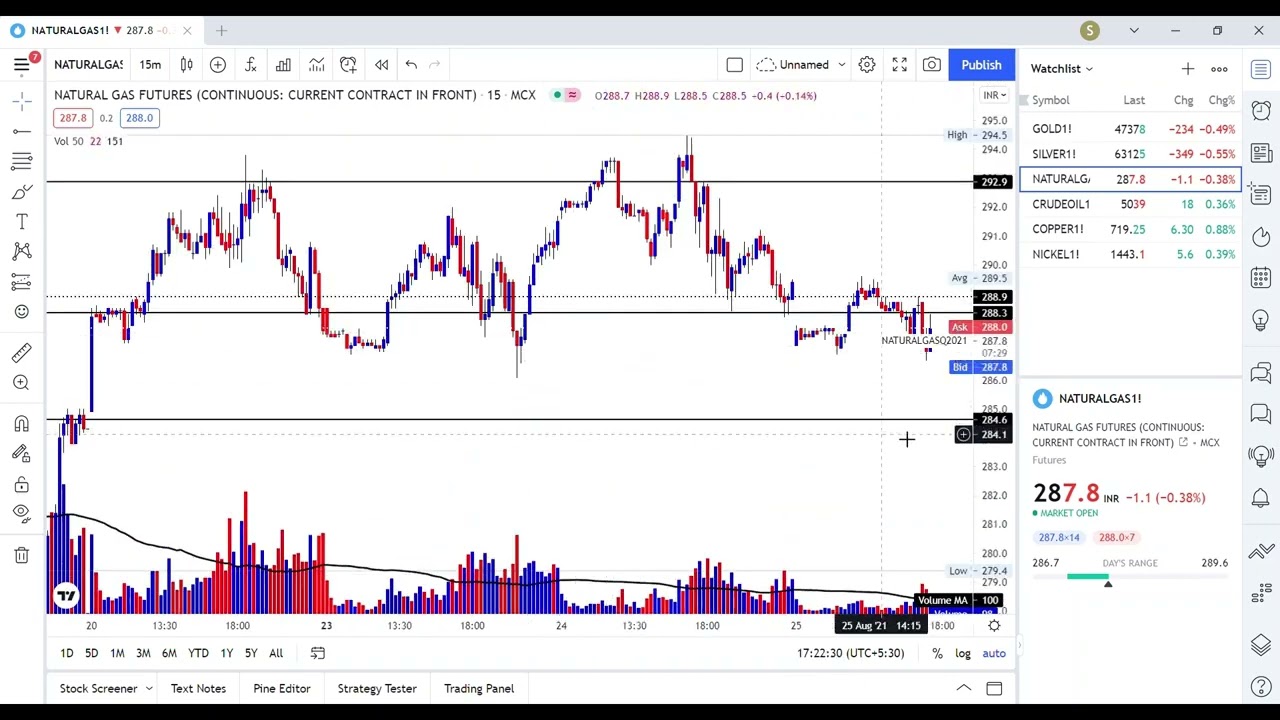Open the timezone UTC+5:30 selector
The width and height of the screenshot is (1280, 720).
pos(850,653)
